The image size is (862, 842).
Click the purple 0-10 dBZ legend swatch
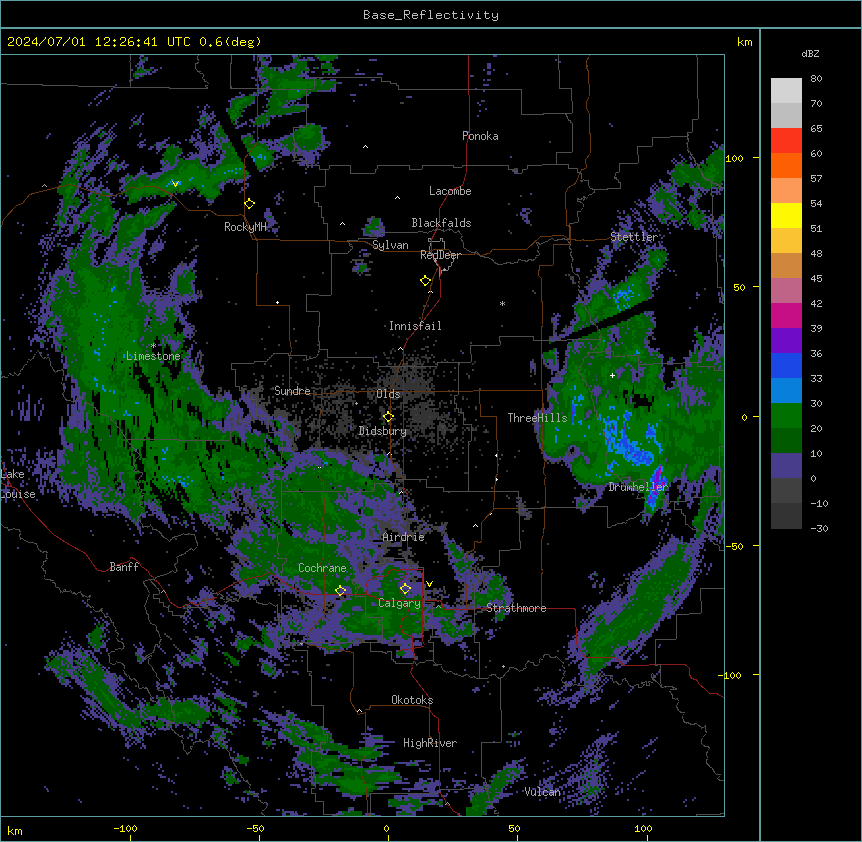(786, 466)
